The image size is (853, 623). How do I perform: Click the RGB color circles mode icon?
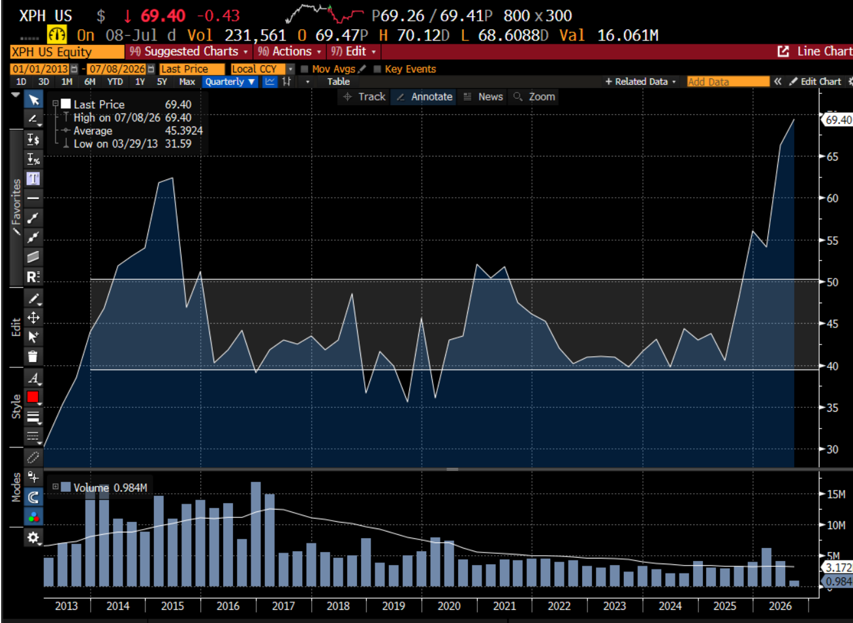tap(33, 517)
